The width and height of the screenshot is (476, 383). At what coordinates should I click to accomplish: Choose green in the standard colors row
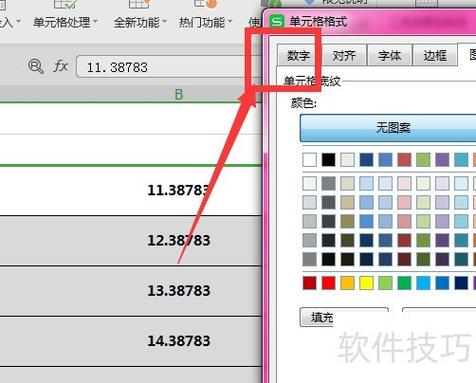tap(404, 283)
